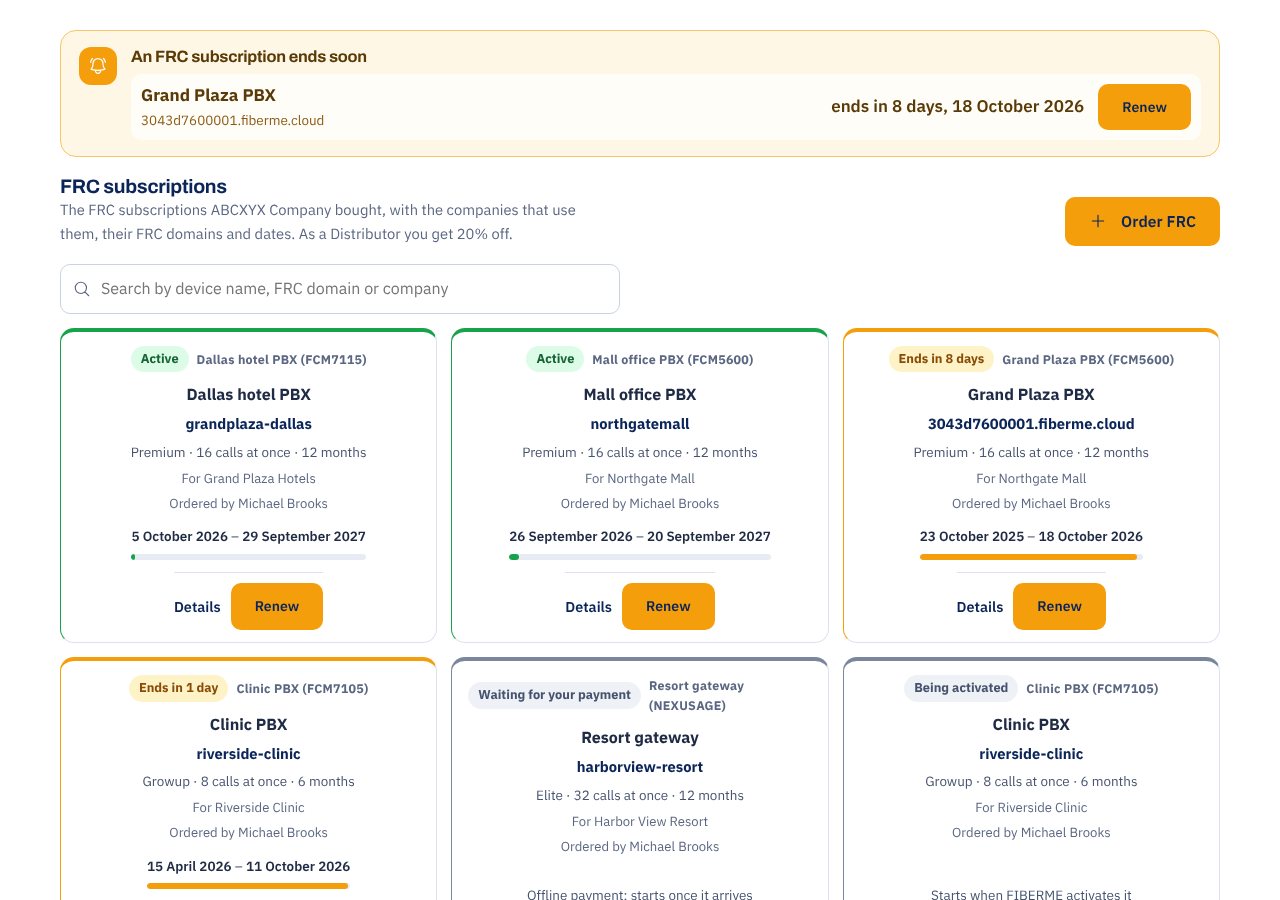Click the 3043d7600001.fiberme.cloud domain in the banner
This screenshot has height=900, width=1280.
pos(232,120)
